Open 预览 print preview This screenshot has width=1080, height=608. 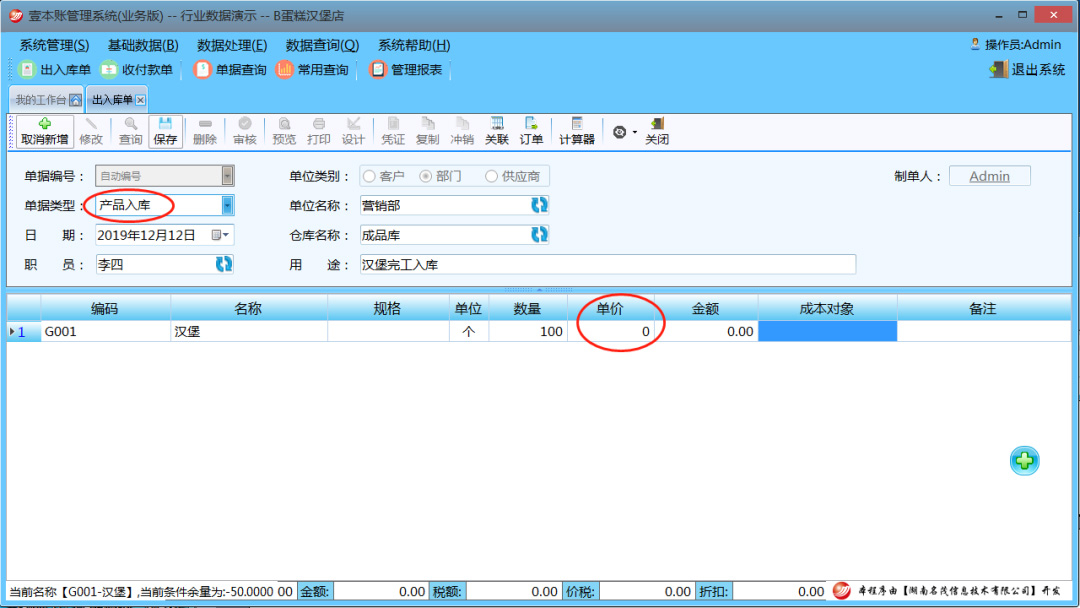[x=284, y=132]
